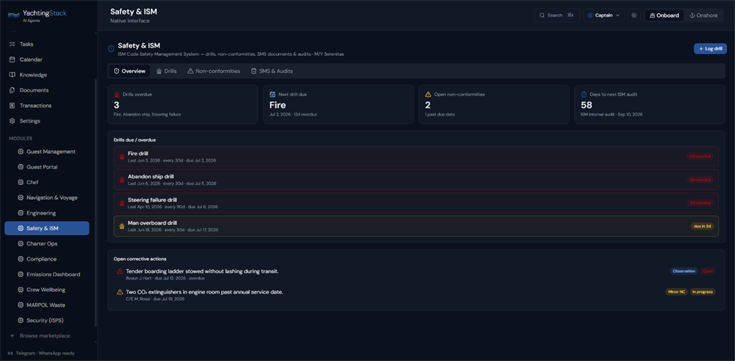Click the shield icon beside Safety & ISM heading
Screen dimensions: 735x361
(x=111, y=49)
